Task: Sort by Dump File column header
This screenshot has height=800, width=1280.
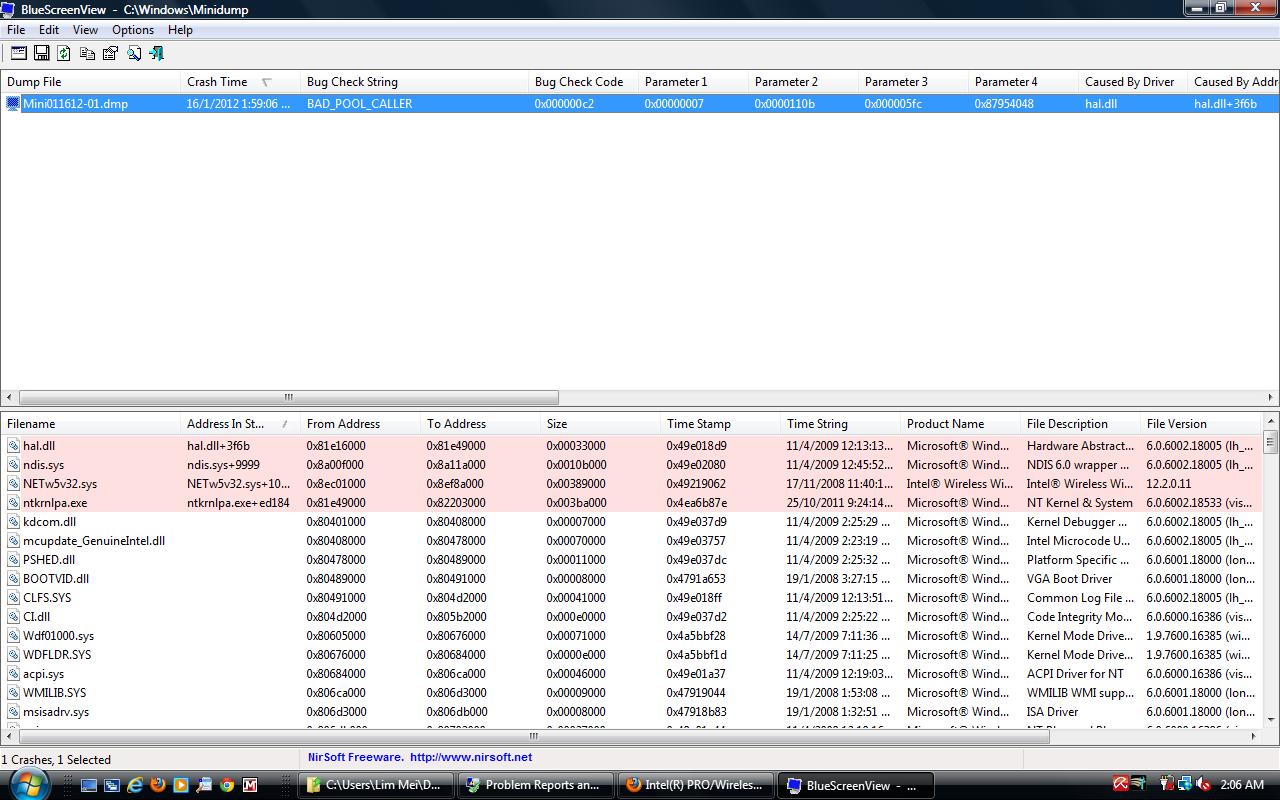Action: (90, 82)
